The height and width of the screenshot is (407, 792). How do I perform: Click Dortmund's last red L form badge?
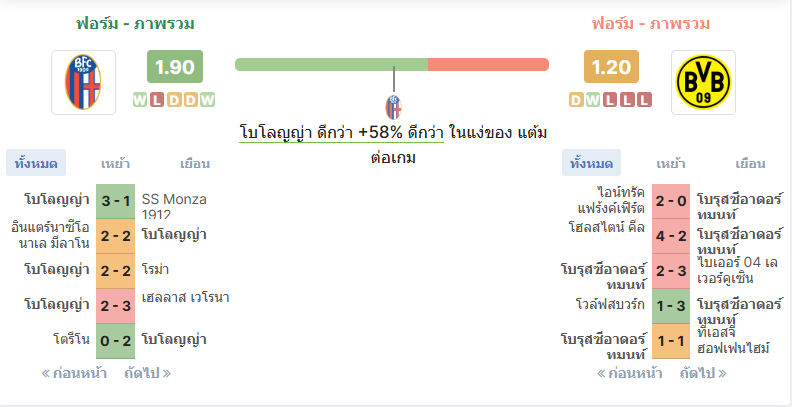click(644, 100)
